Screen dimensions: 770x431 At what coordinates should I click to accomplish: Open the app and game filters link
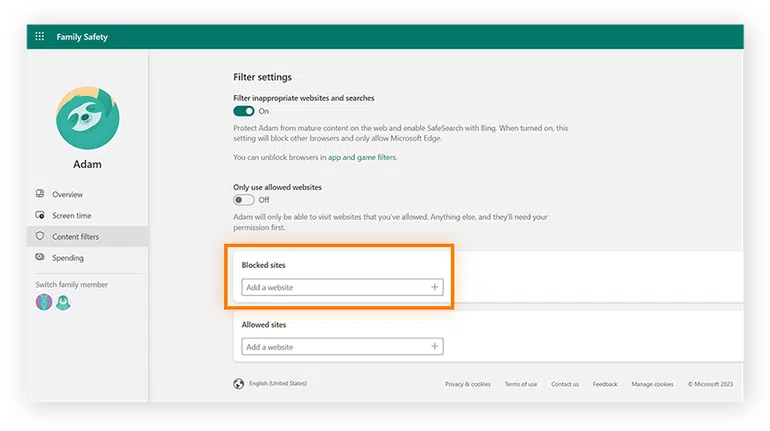click(361, 157)
